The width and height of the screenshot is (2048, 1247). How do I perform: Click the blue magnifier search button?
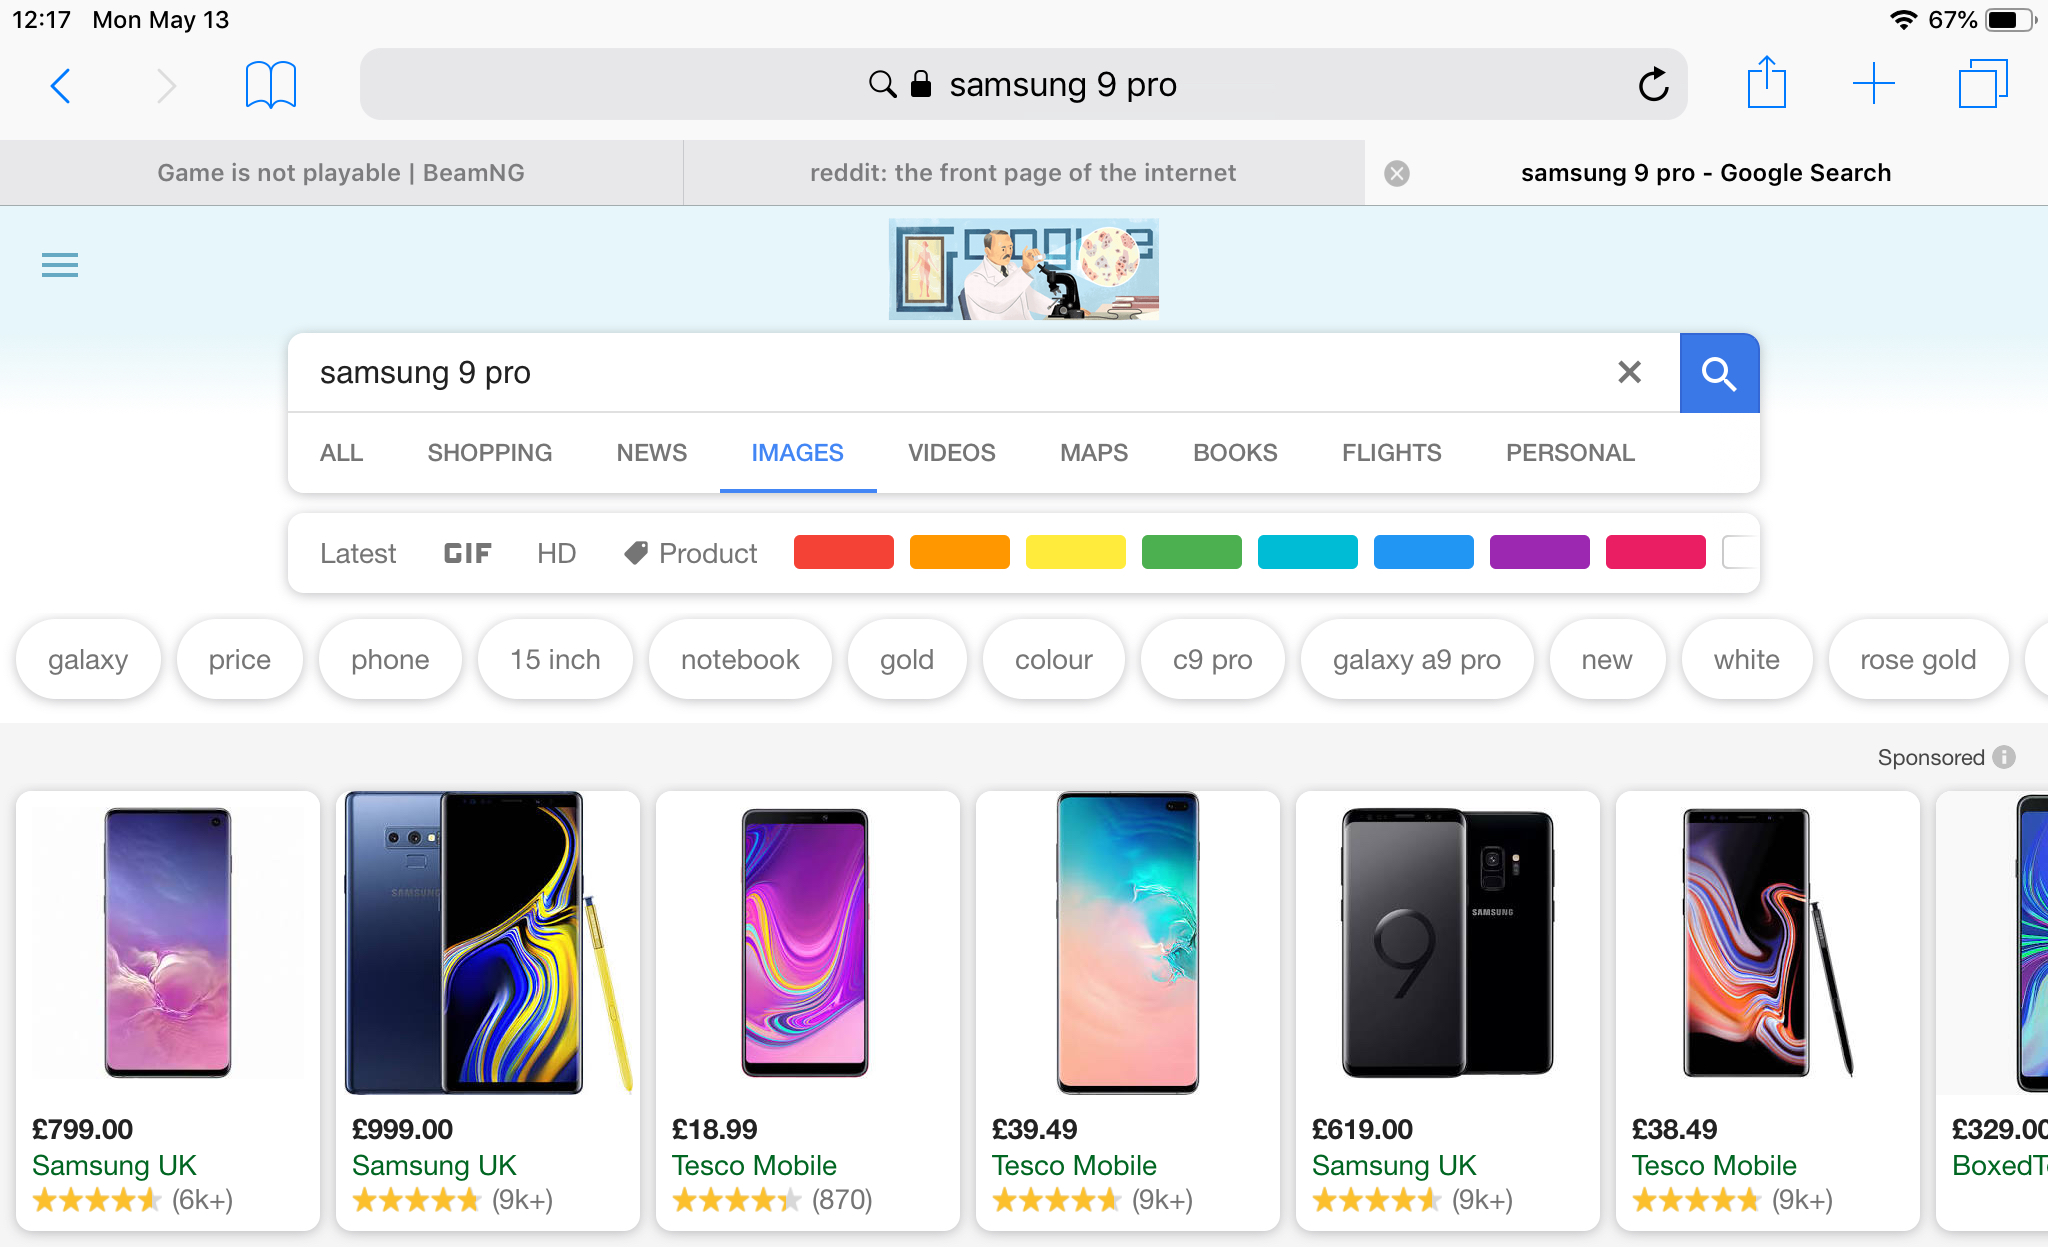[1719, 373]
